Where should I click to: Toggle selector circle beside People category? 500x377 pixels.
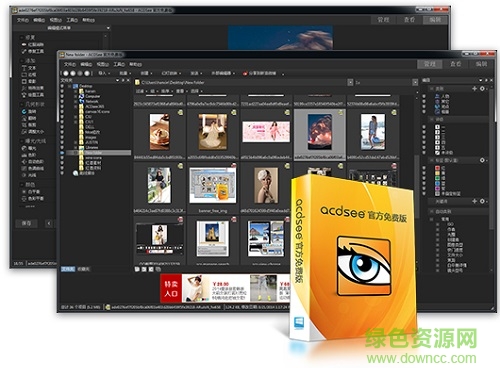424,96
